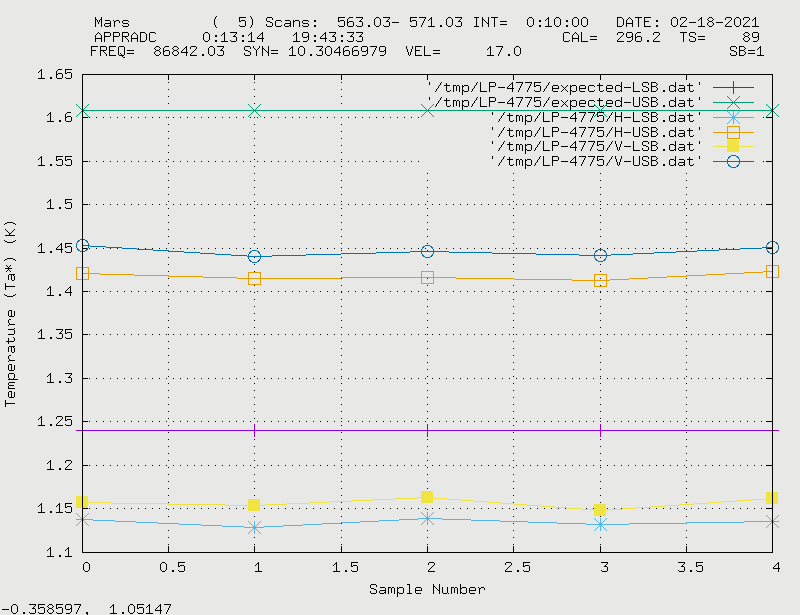Click expected-LSB purple tick at sample 1

255,431
